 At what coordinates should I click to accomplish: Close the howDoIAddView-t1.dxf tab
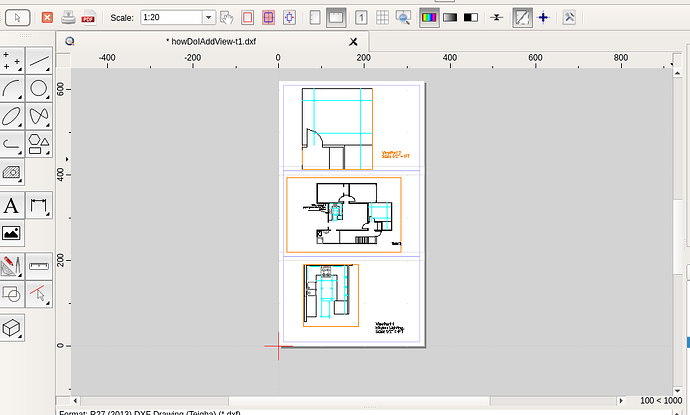tap(353, 42)
